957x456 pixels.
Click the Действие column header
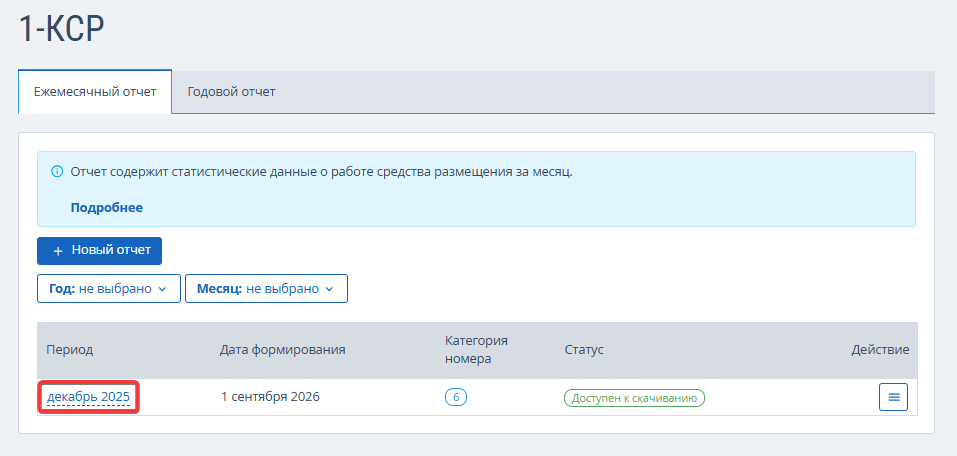click(880, 350)
